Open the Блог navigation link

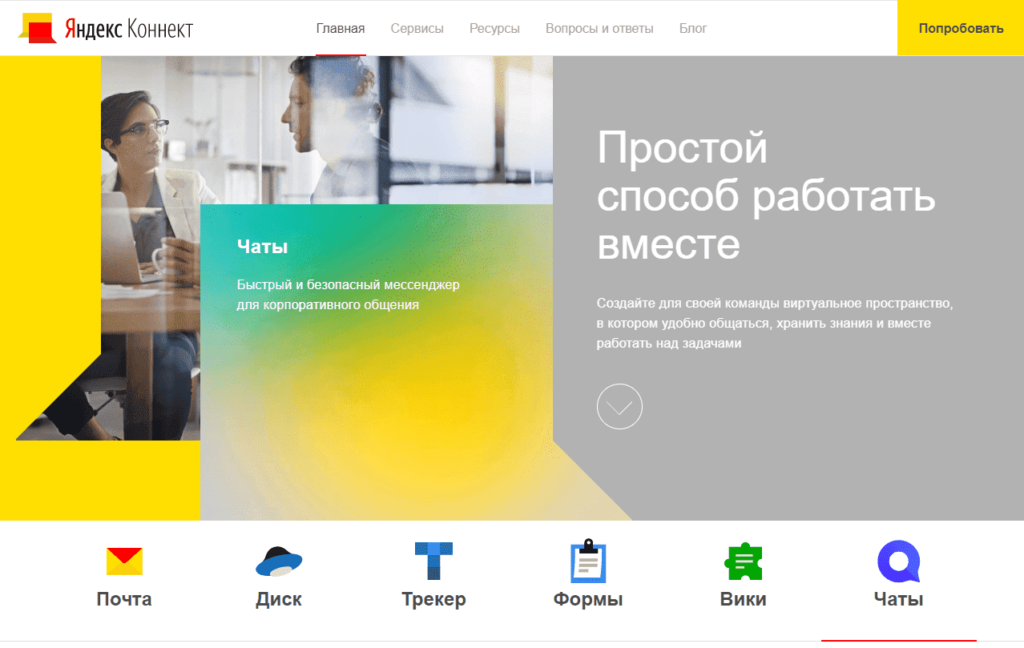point(693,28)
